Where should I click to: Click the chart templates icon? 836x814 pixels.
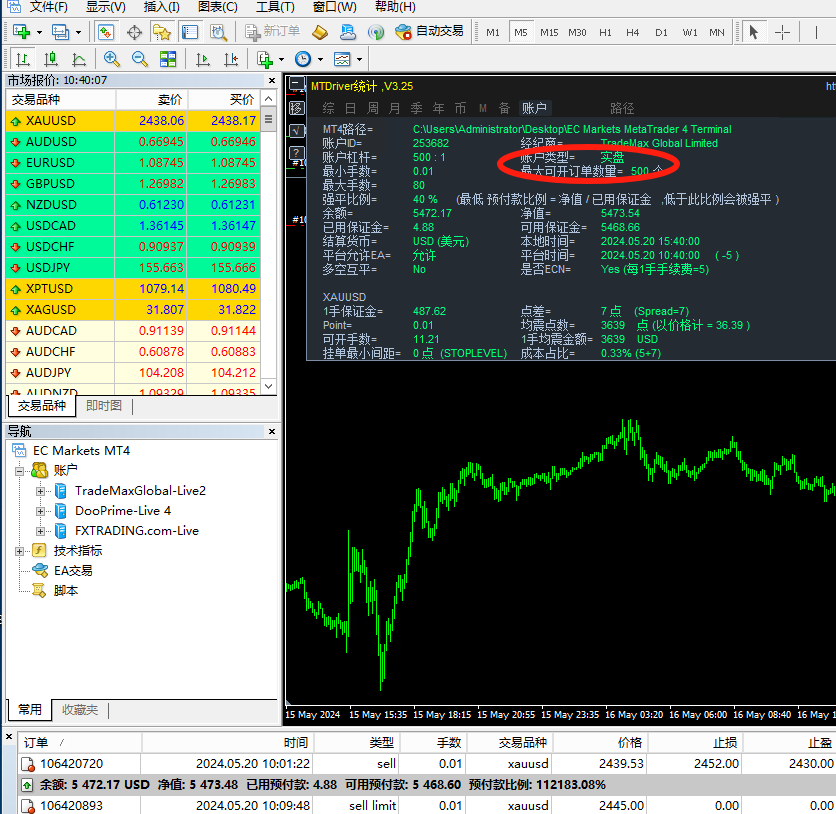click(x=342, y=59)
